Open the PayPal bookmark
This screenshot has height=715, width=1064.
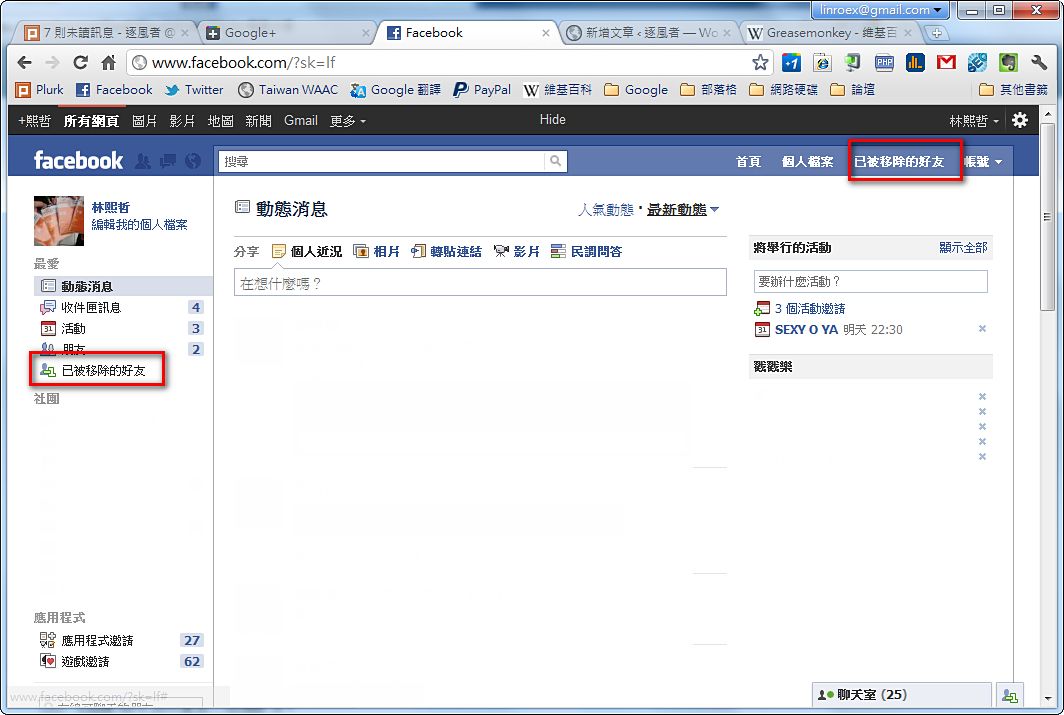pos(482,90)
